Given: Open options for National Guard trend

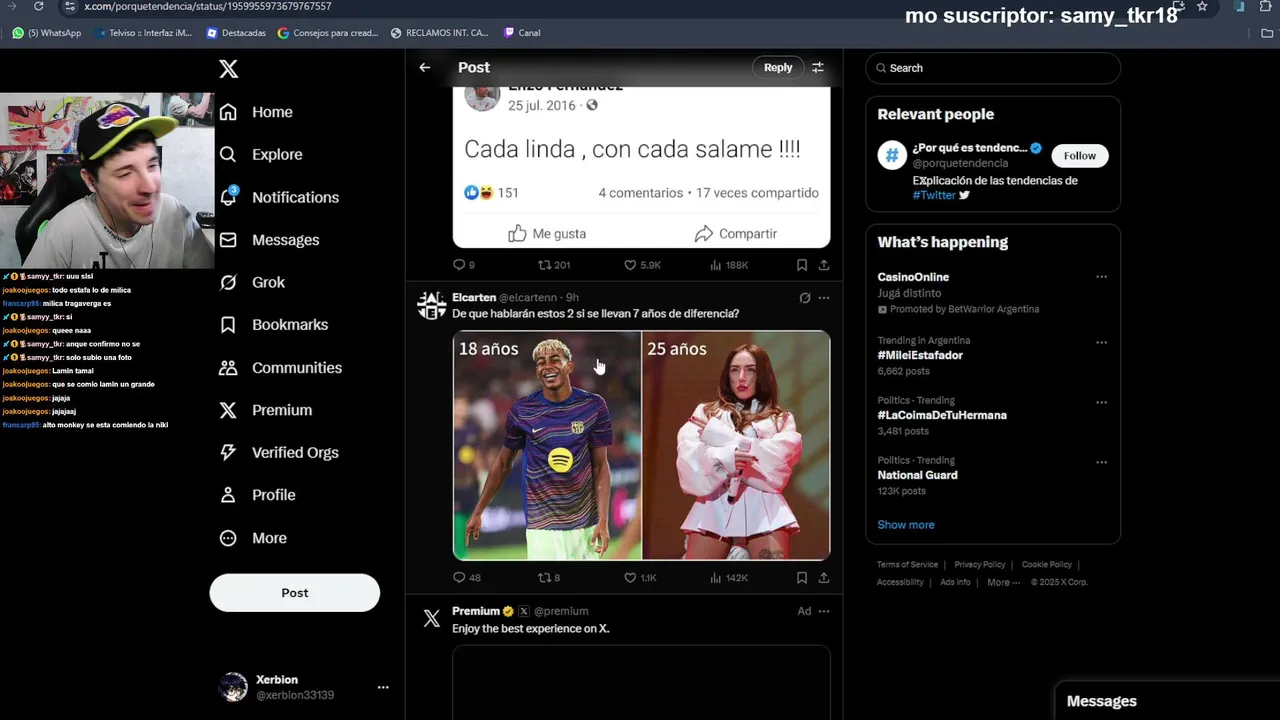Looking at the screenshot, I should coord(1101,462).
